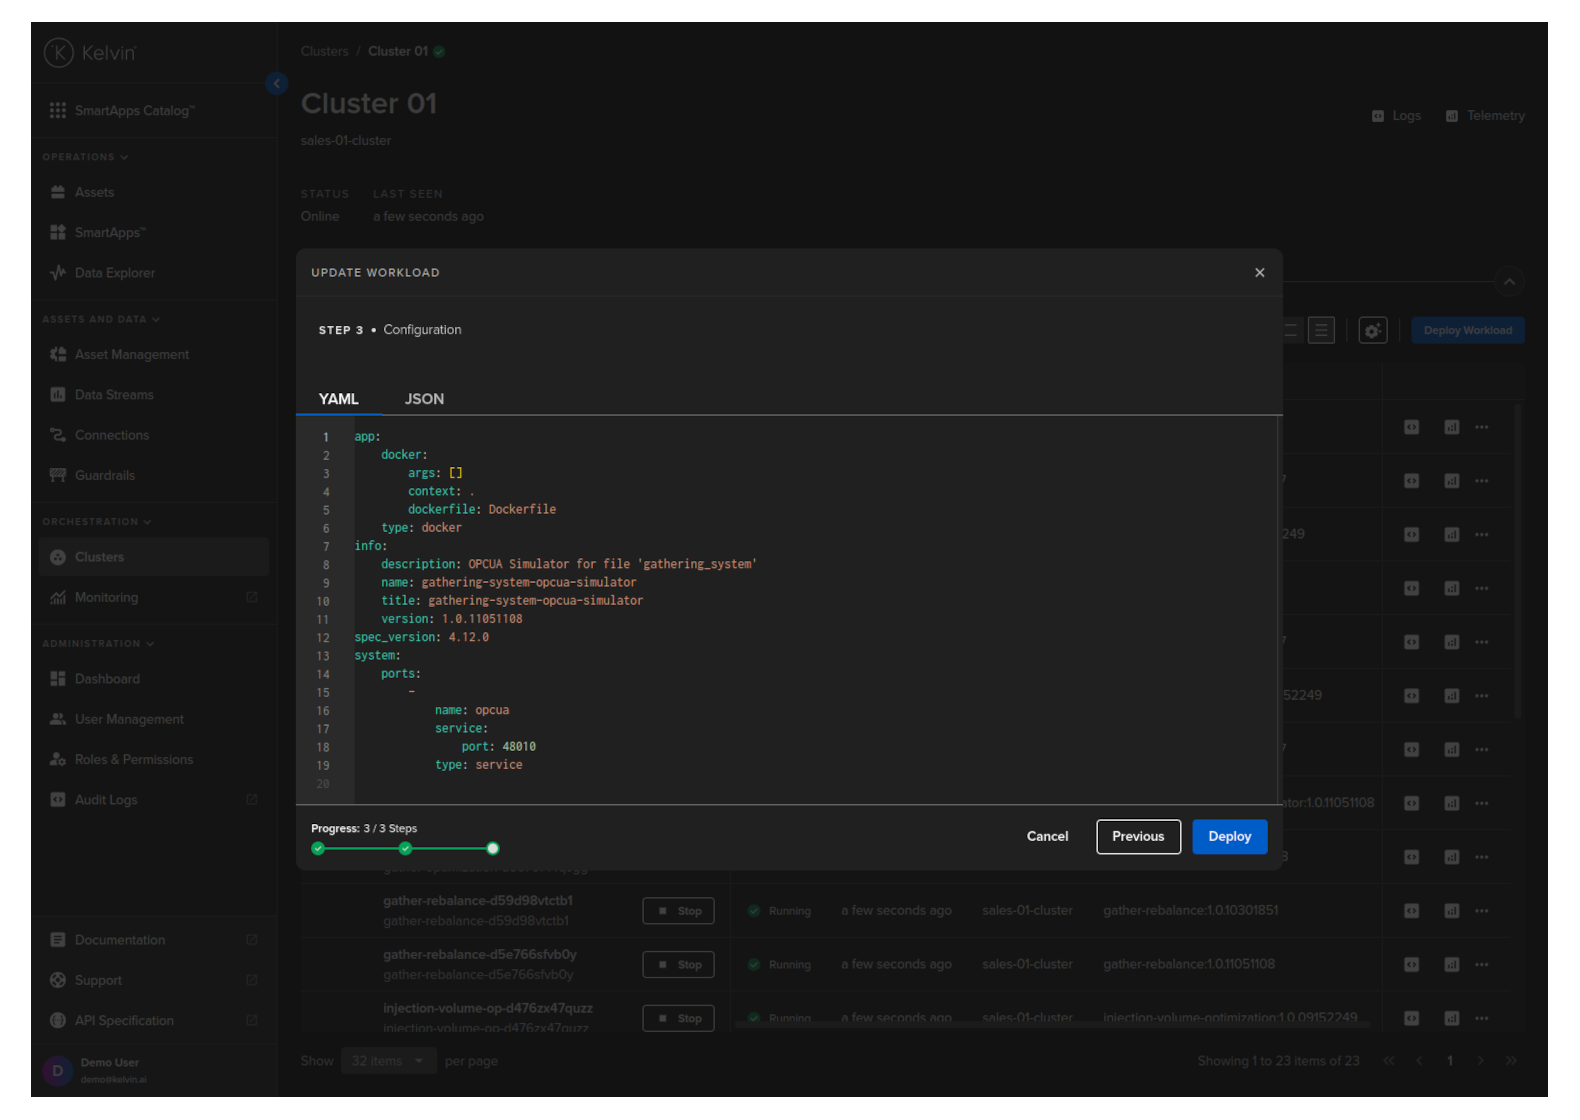
Task: Select the YAML tab
Action: click(338, 399)
